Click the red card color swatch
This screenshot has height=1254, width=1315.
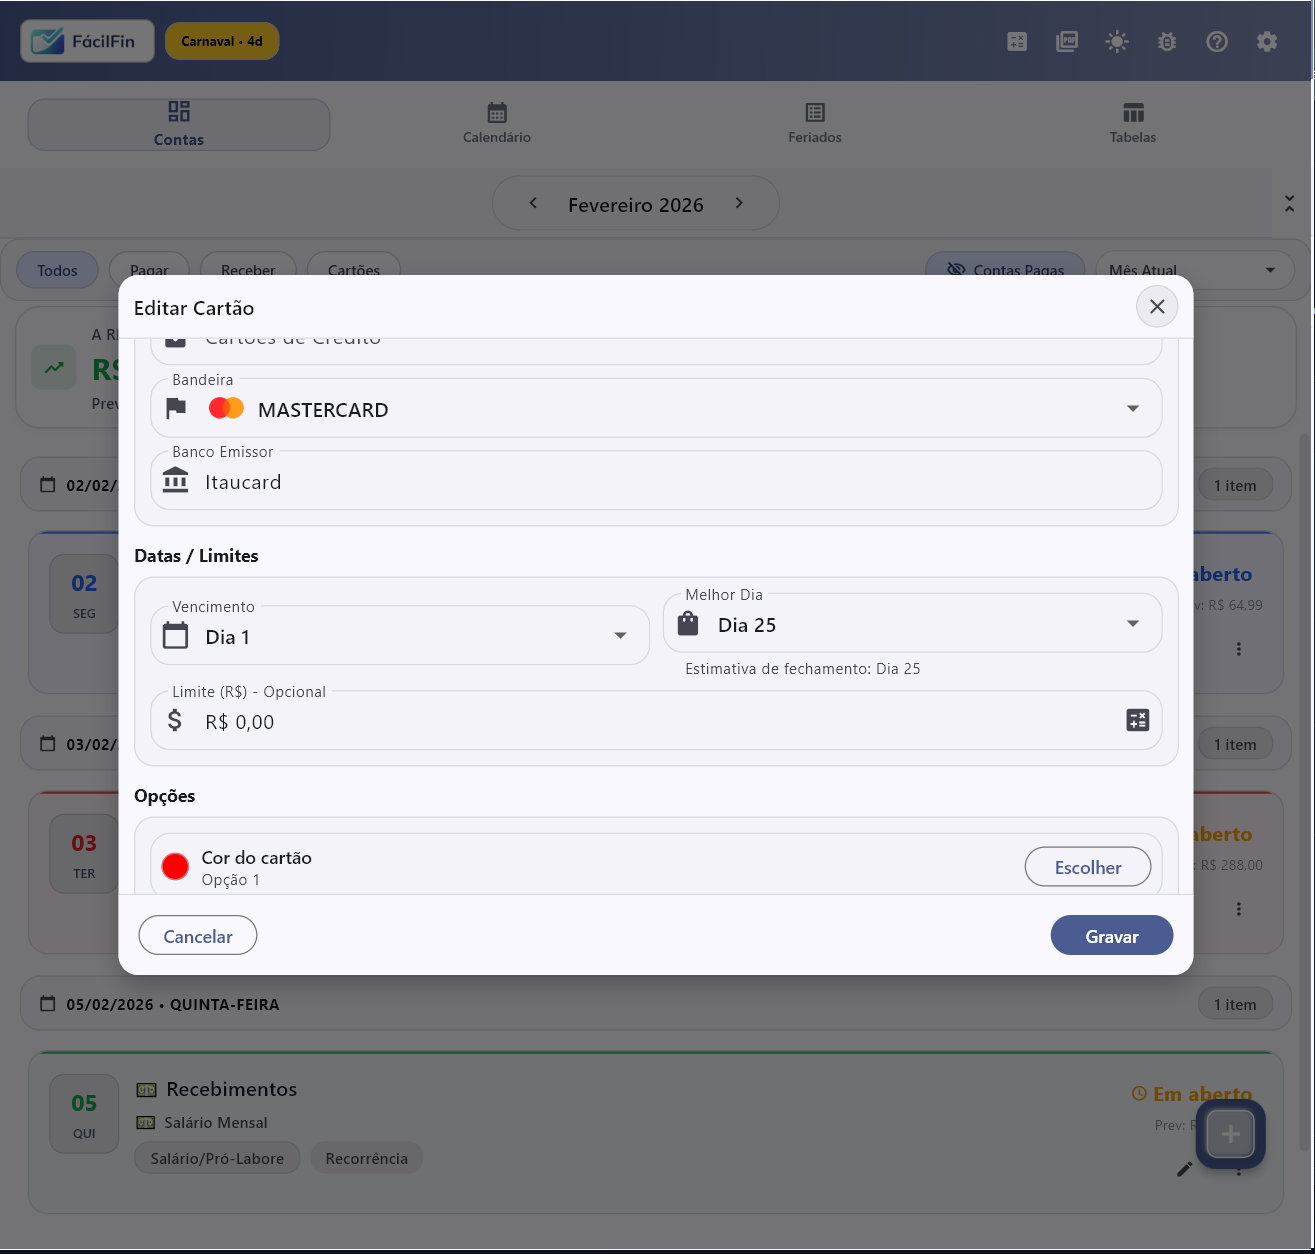176,866
